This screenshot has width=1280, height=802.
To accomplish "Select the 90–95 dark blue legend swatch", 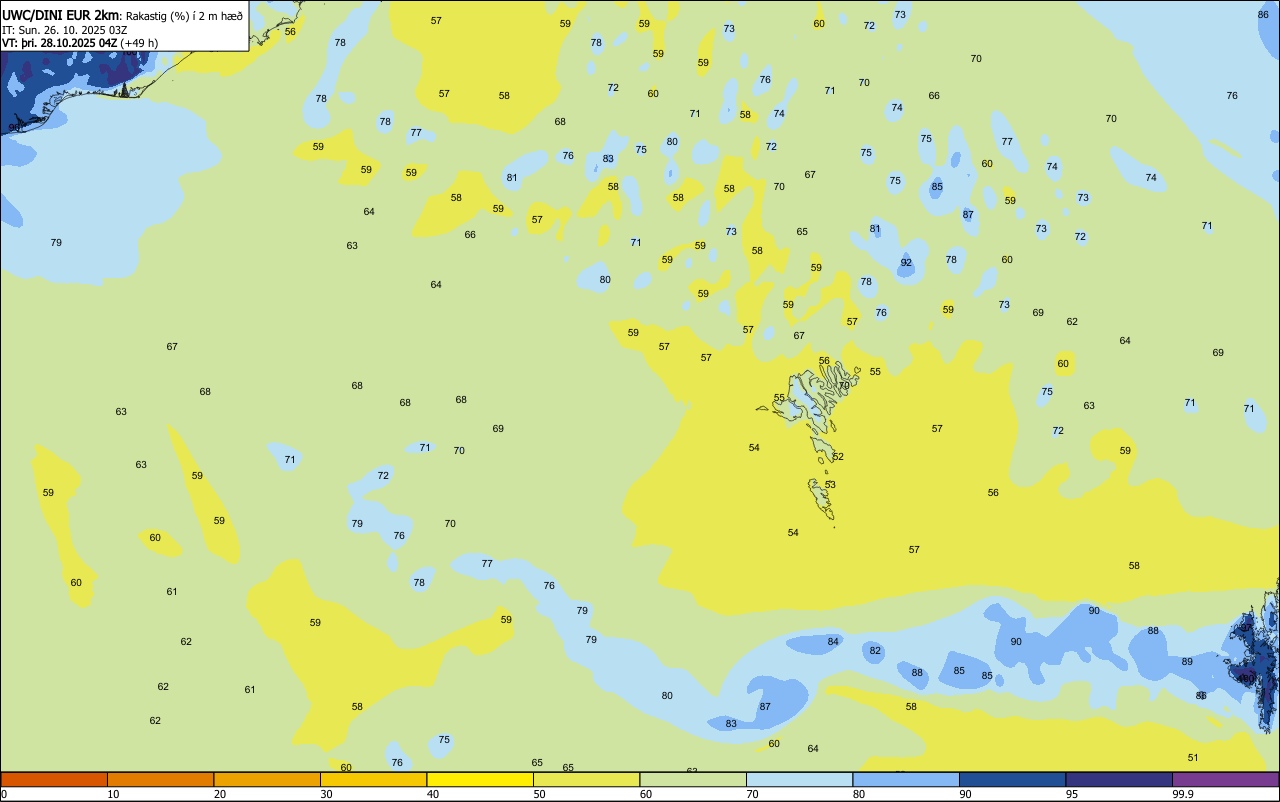I will point(1012,779).
